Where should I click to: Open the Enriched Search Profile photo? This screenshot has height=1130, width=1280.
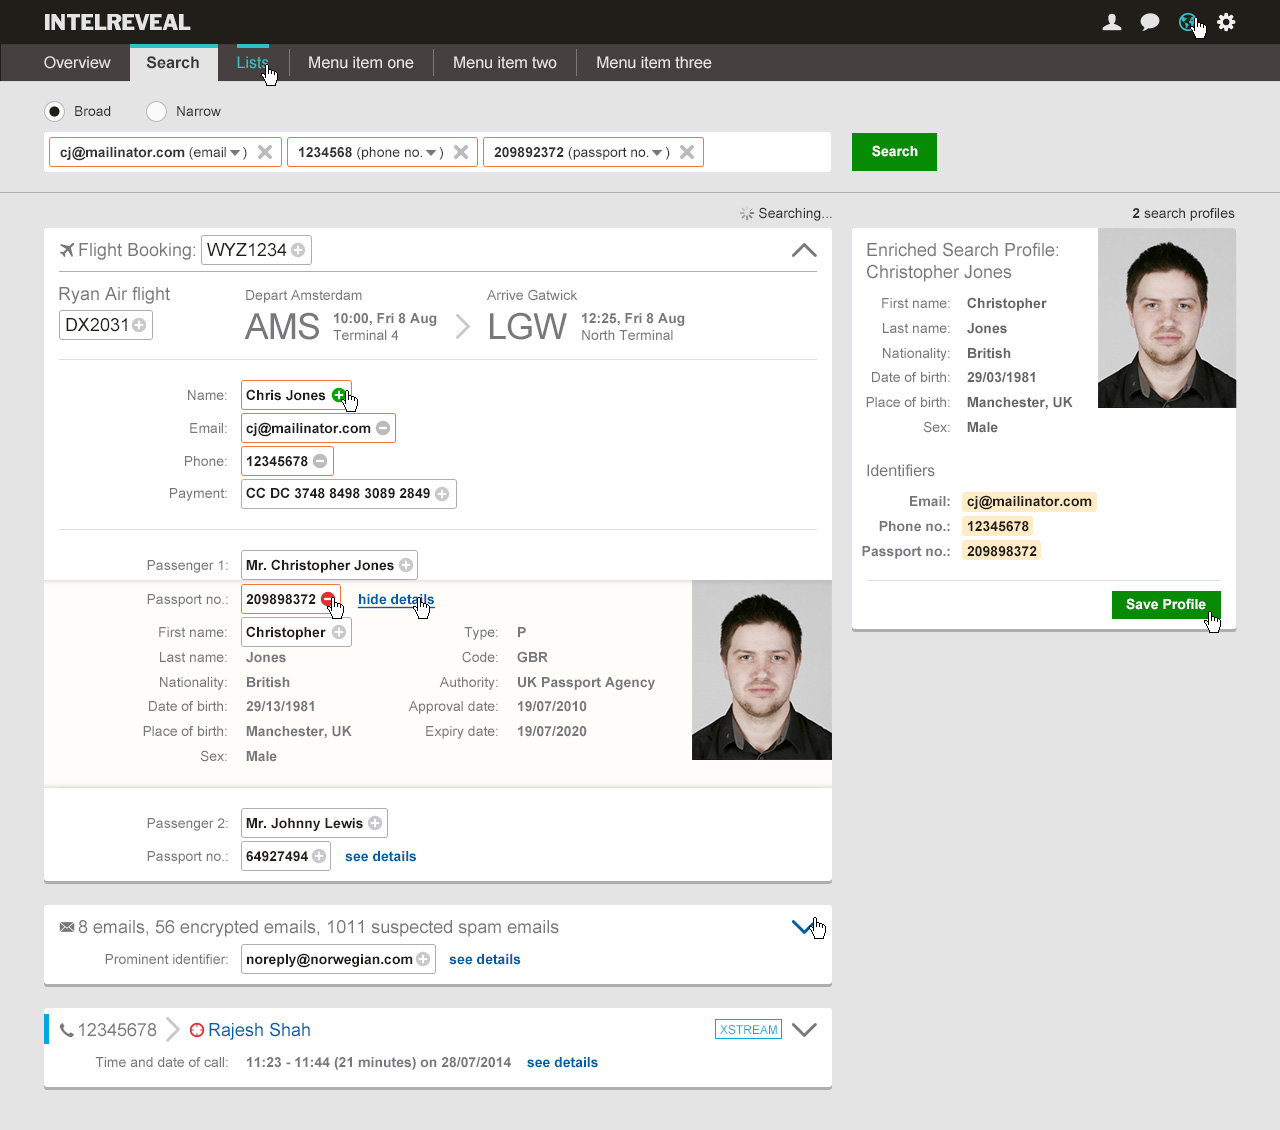pos(1167,318)
